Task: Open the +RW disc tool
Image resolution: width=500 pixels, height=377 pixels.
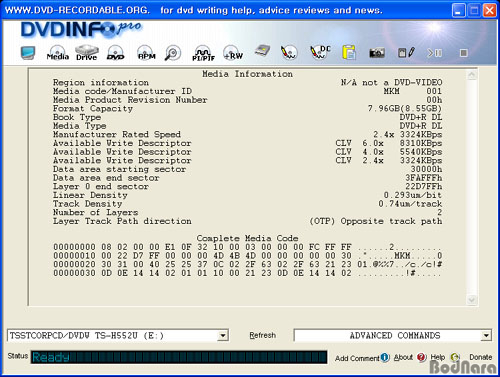Action: (x=233, y=53)
